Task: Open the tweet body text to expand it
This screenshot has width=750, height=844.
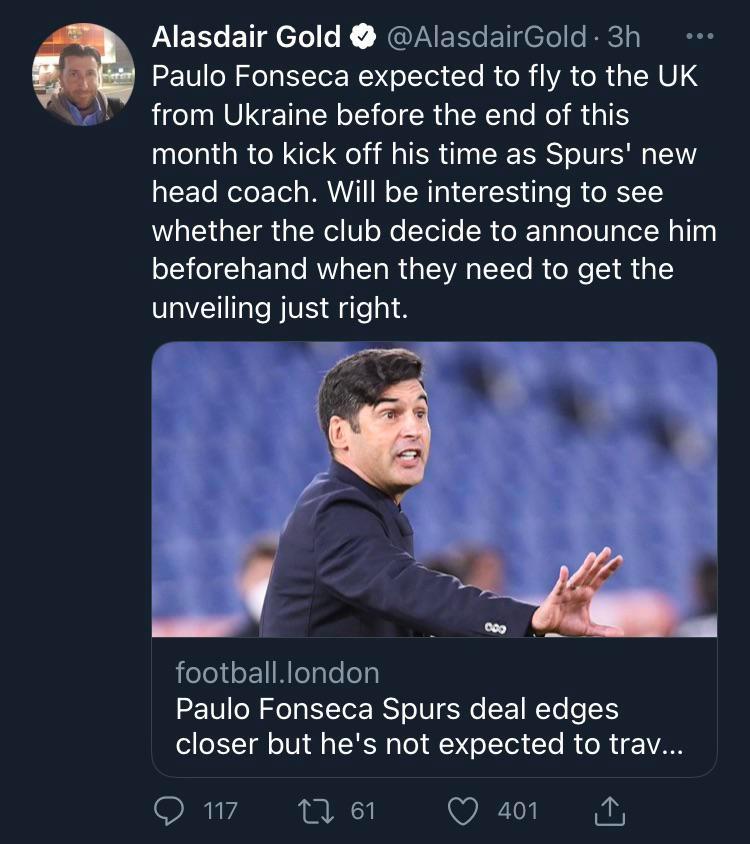Action: (x=433, y=192)
